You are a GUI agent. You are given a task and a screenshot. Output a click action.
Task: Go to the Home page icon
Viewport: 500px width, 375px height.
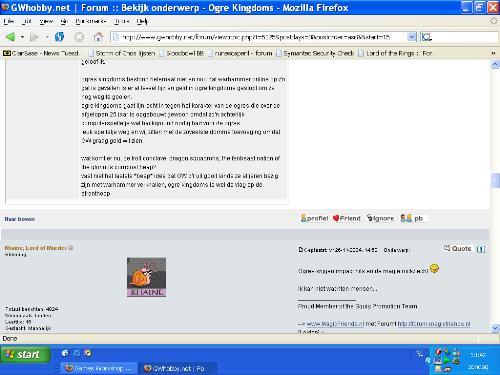coord(98,37)
